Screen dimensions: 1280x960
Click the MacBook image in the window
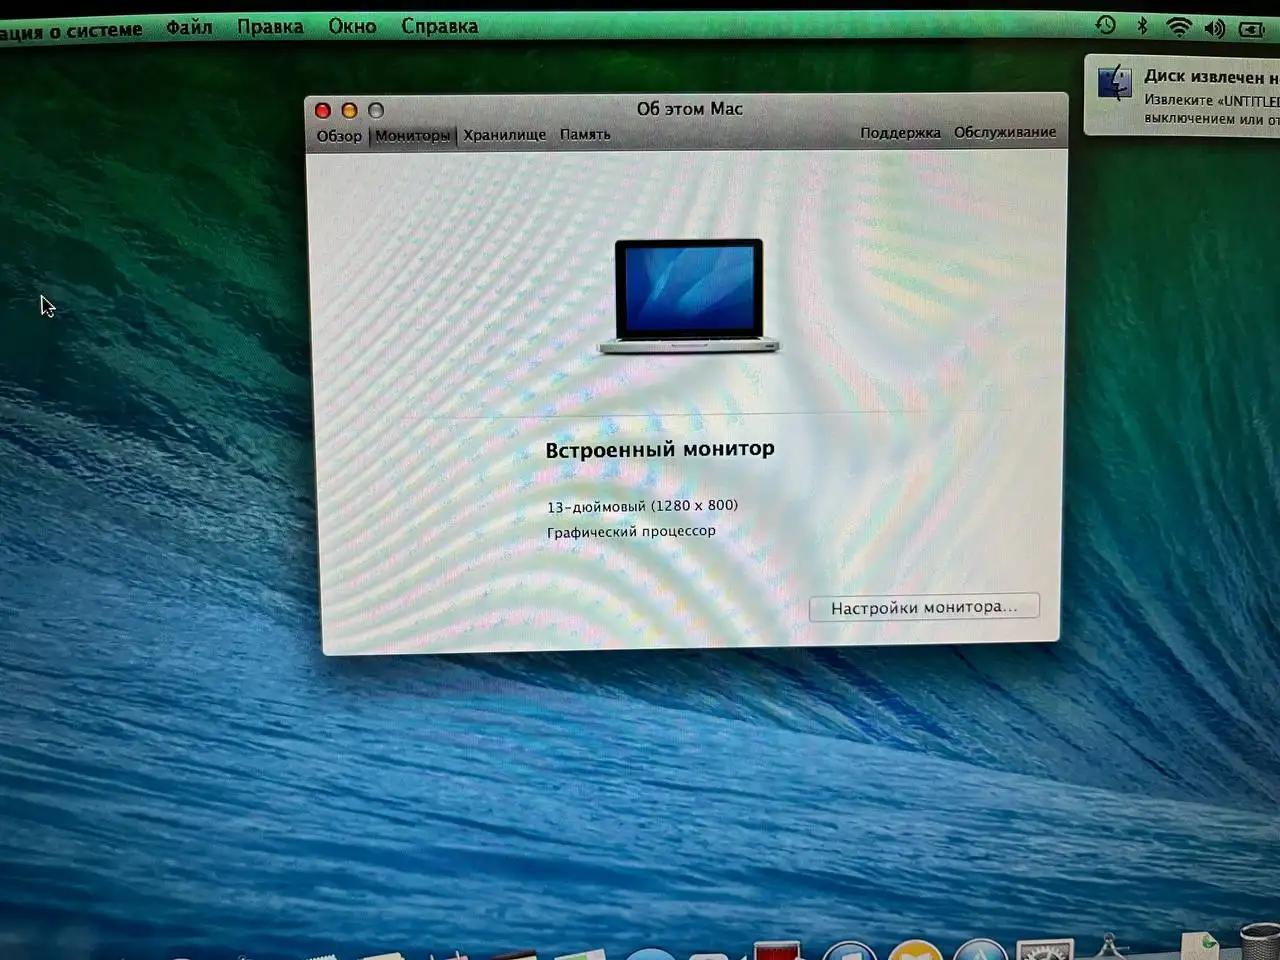click(x=688, y=295)
